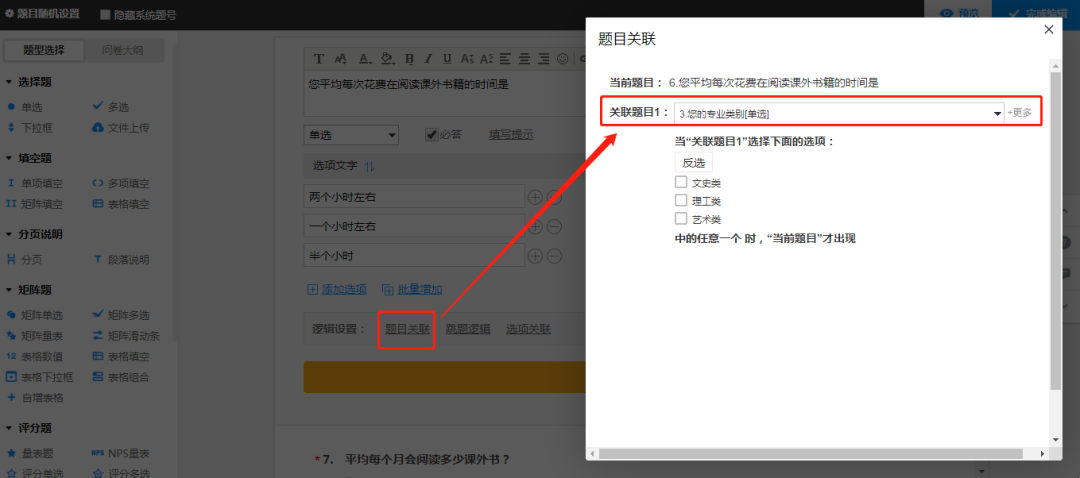The width and height of the screenshot is (1080, 478).
Task: Add a 表格组合 table combination question
Action: (x=121, y=377)
